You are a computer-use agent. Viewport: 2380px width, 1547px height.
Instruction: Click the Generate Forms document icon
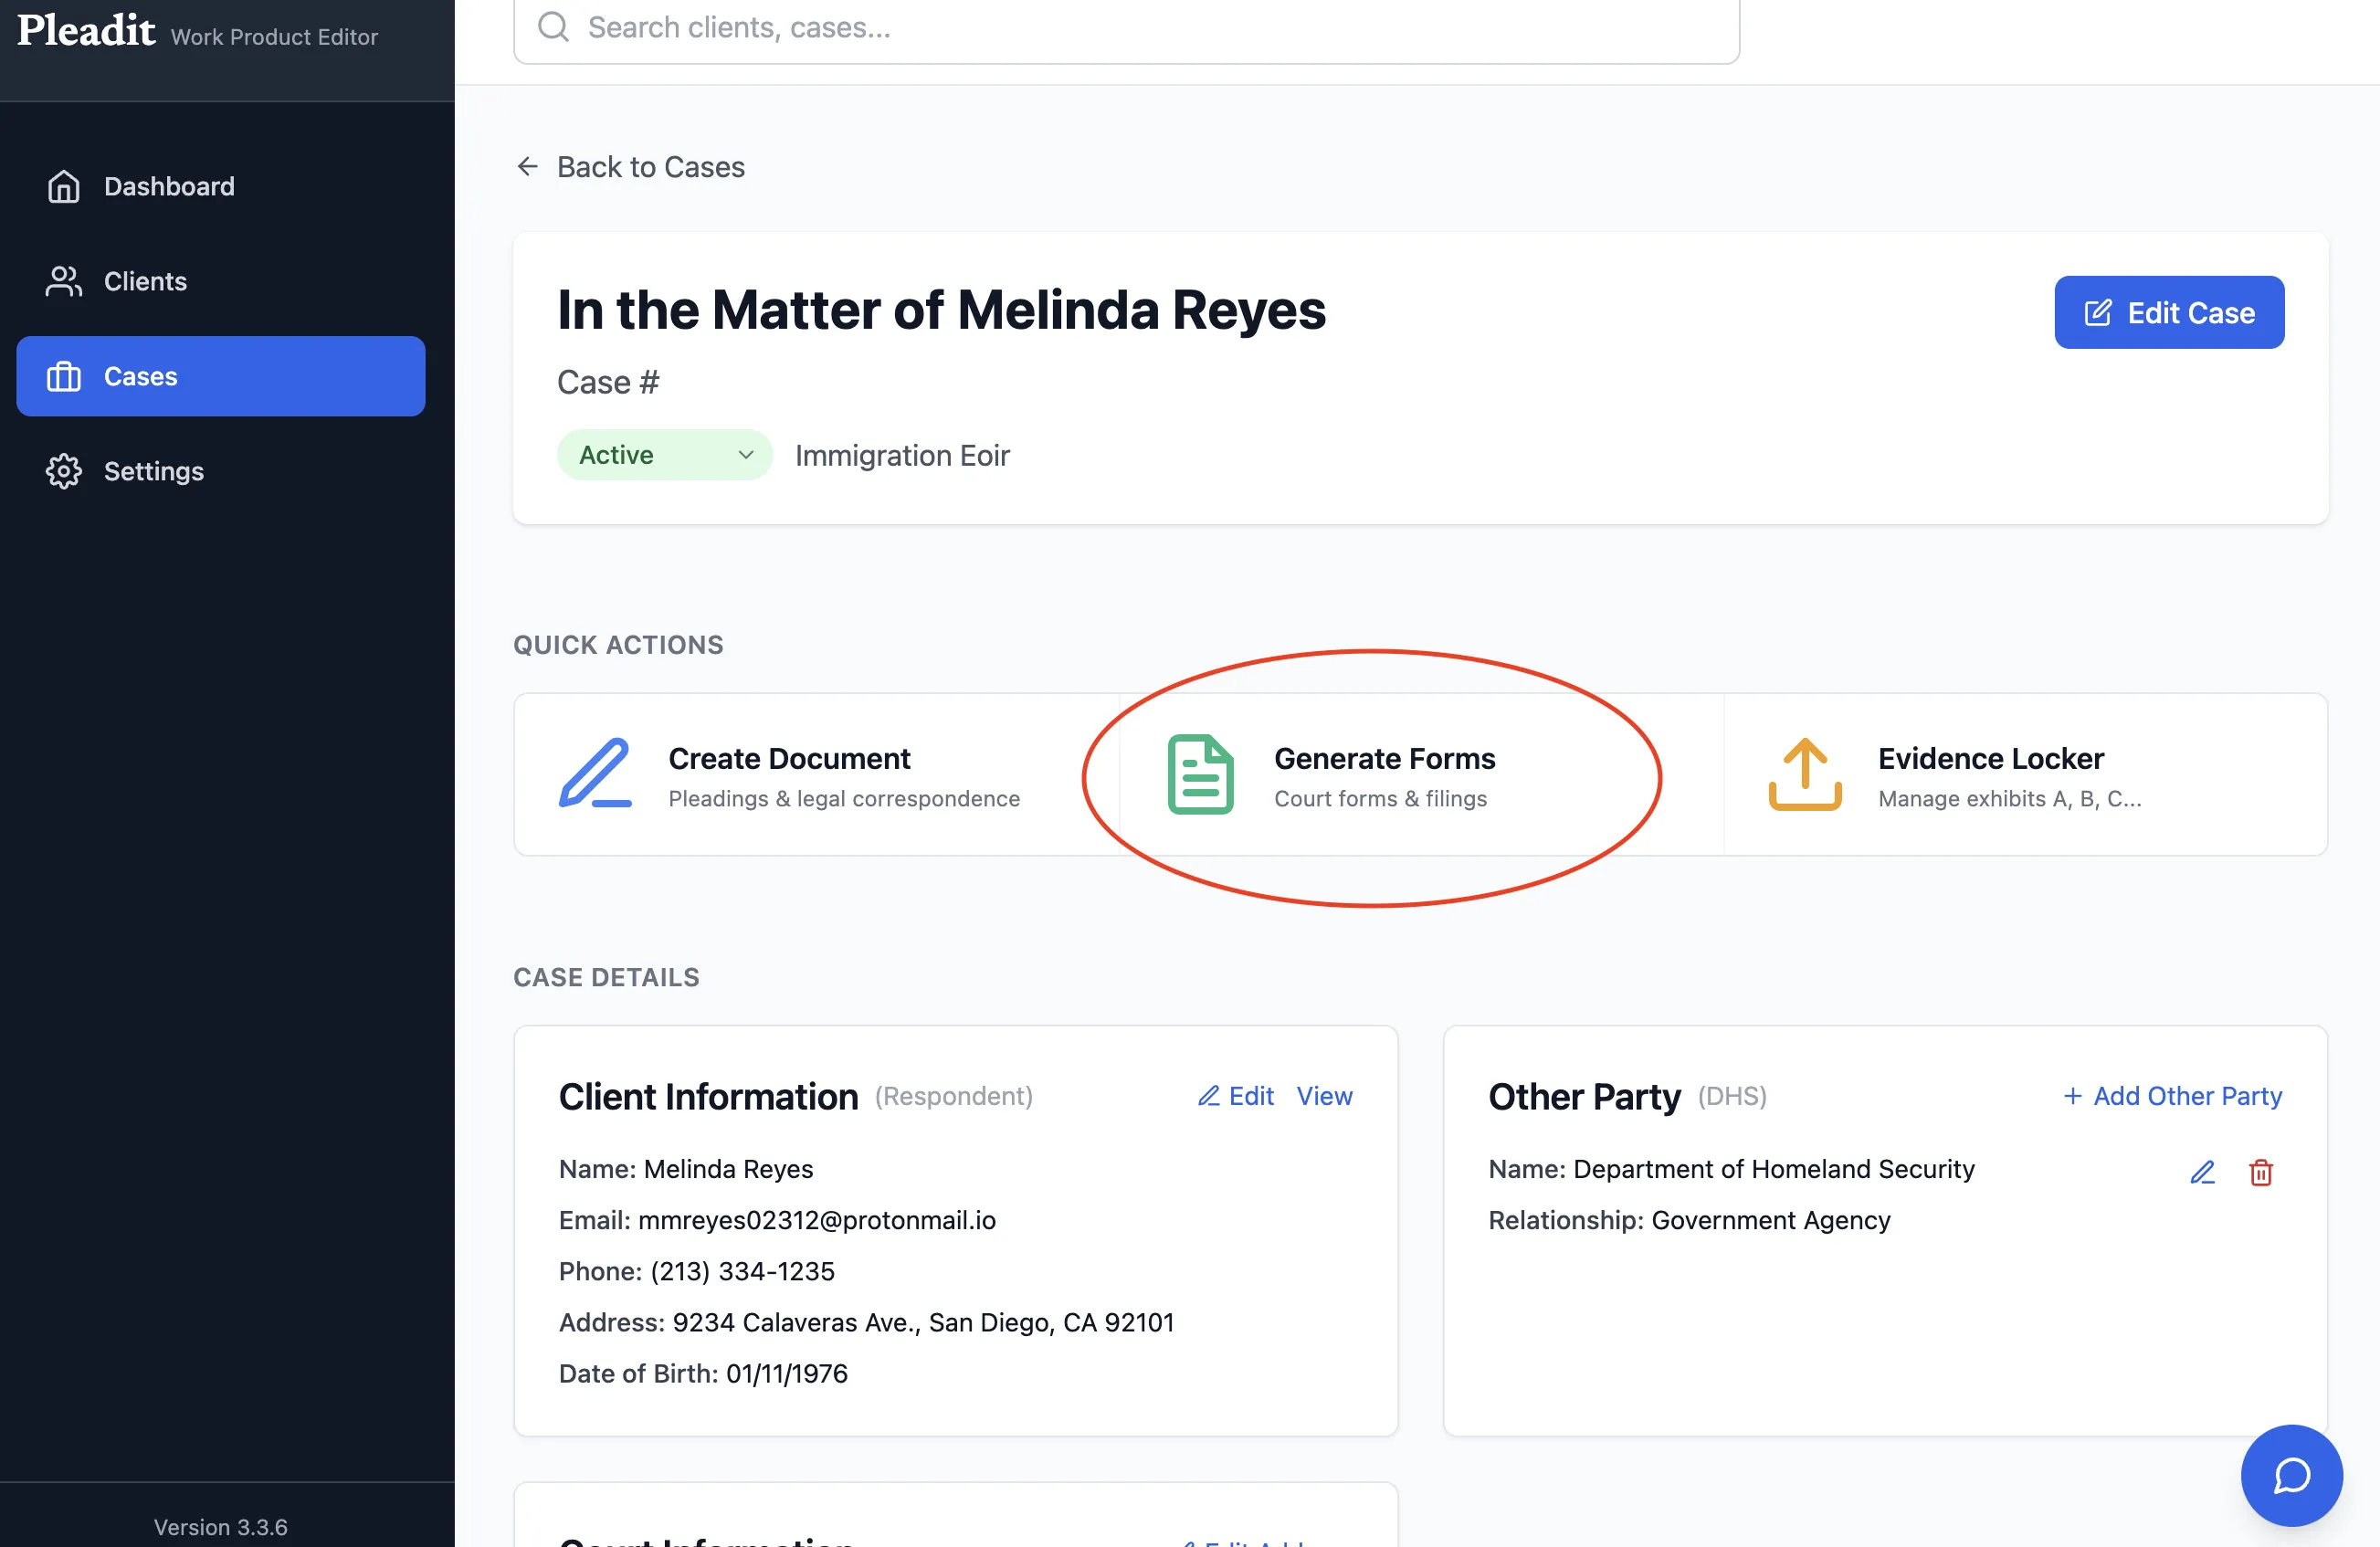click(1200, 774)
